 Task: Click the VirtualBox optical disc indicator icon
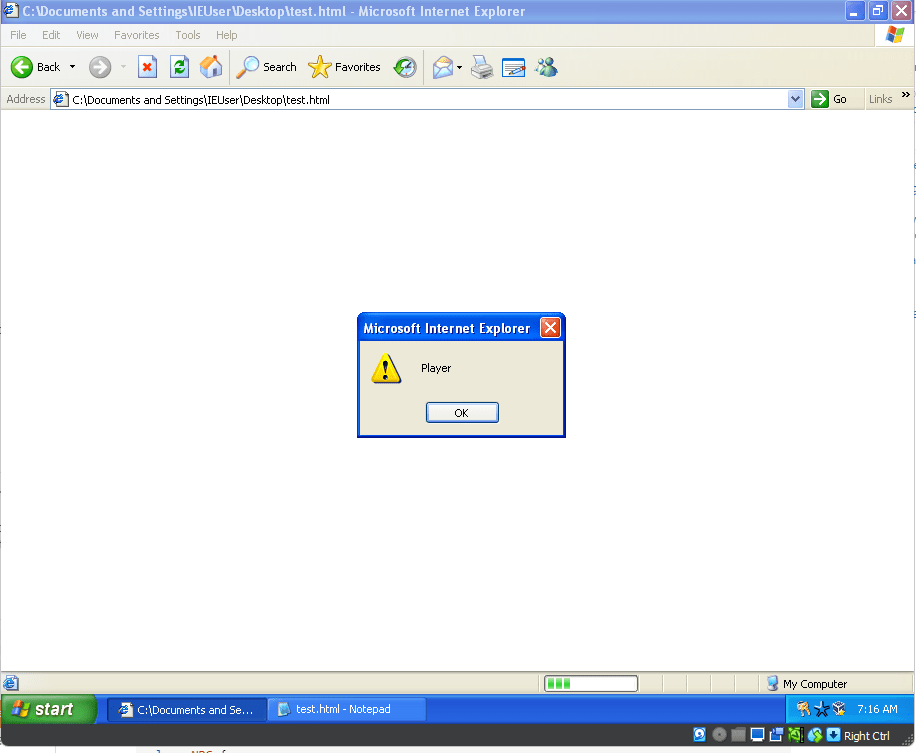point(719,735)
